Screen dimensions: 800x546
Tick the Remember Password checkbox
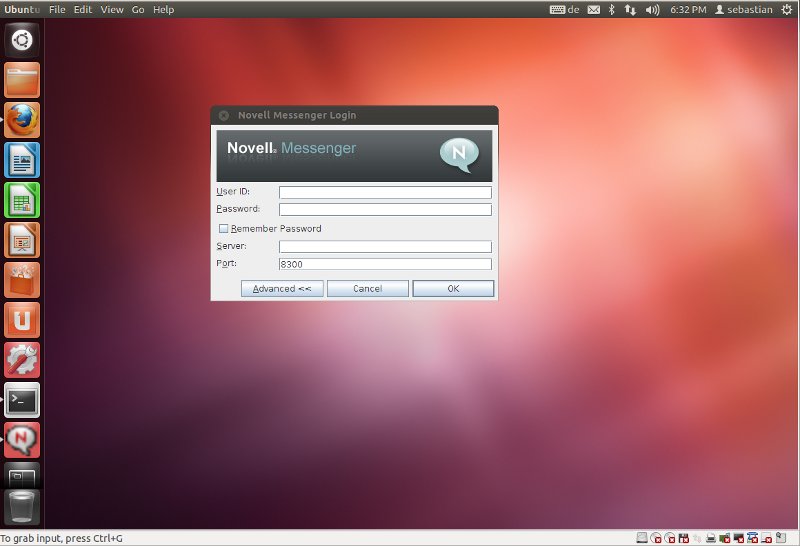click(223, 228)
